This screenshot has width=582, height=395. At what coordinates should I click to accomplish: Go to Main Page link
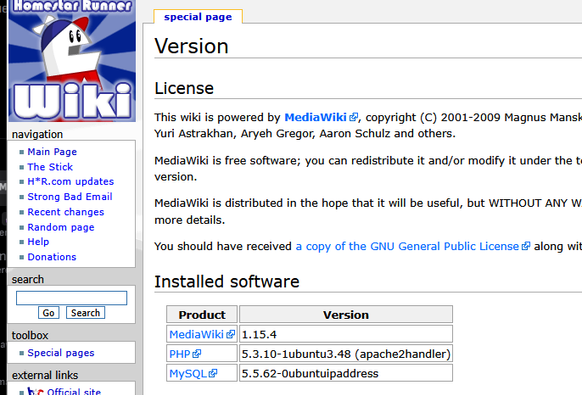(52, 152)
